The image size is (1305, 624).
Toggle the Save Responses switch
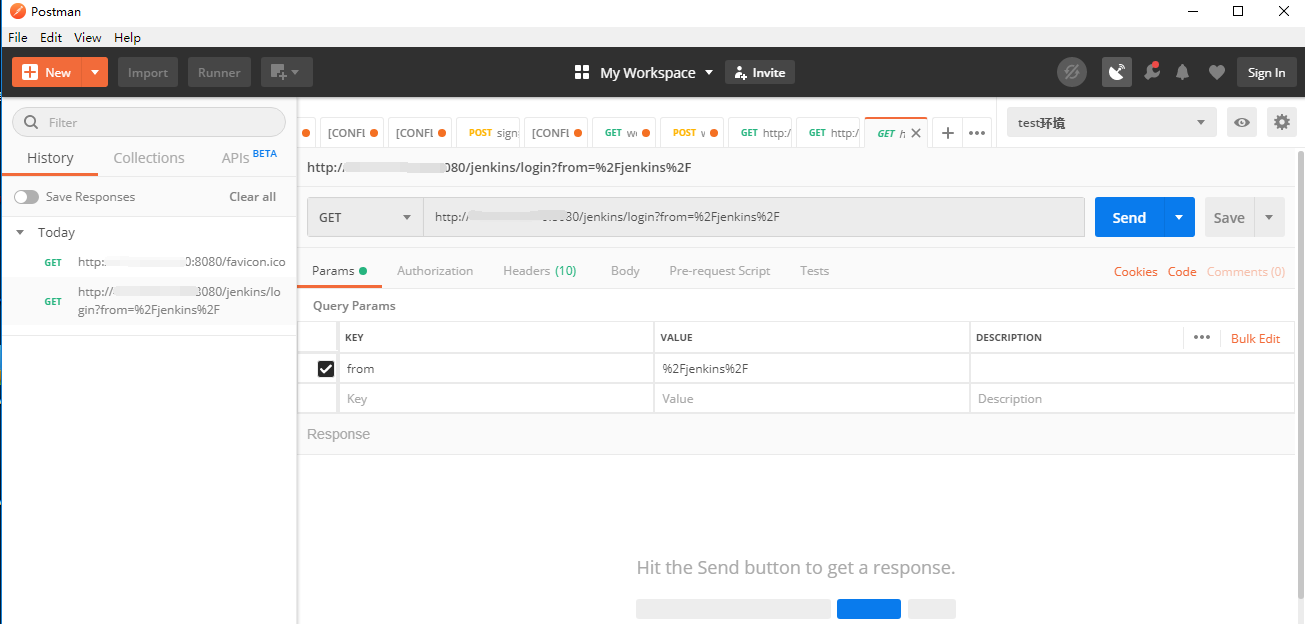click(x=26, y=197)
